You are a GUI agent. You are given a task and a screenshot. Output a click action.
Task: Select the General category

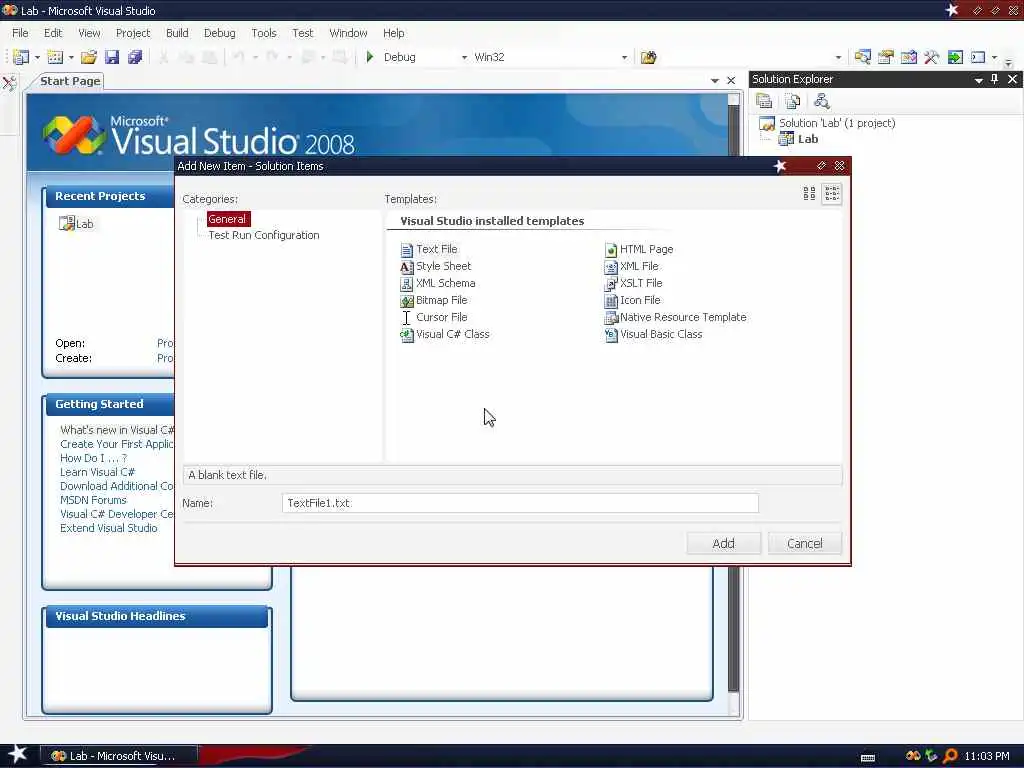228,219
